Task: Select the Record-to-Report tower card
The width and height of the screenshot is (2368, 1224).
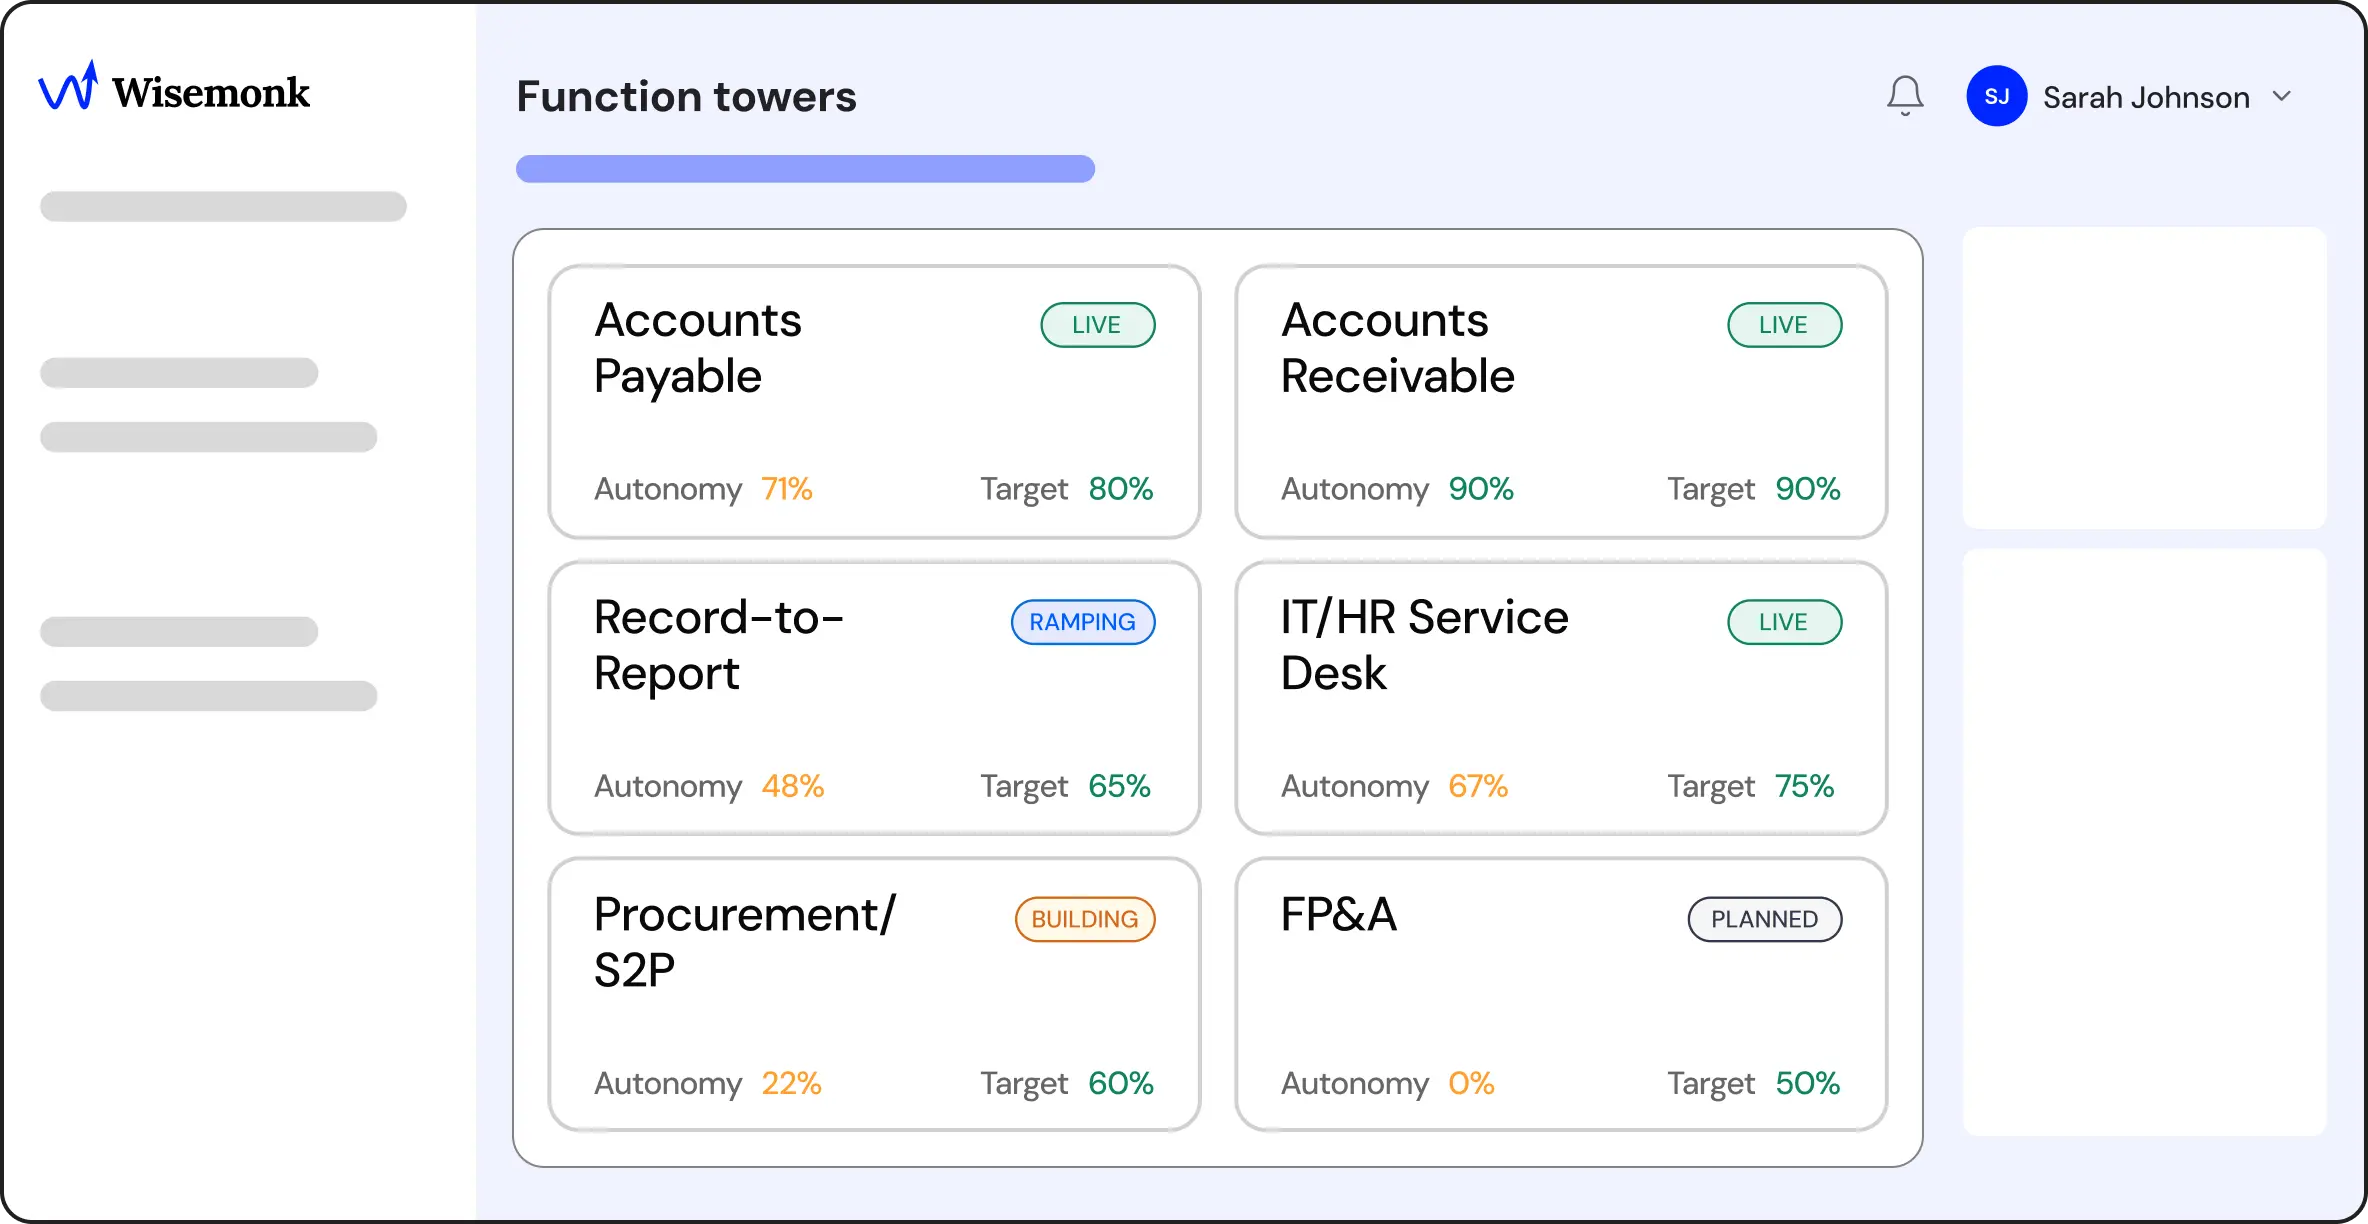Action: (x=874, y=698)
